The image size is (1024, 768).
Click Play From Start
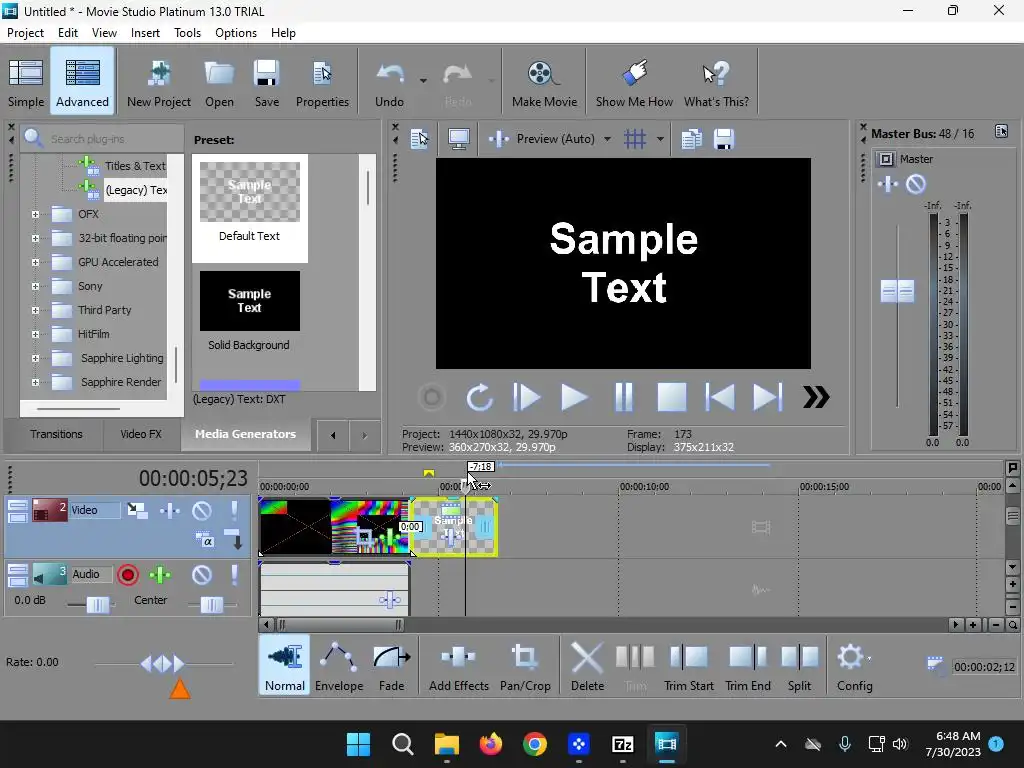point(526,397)
